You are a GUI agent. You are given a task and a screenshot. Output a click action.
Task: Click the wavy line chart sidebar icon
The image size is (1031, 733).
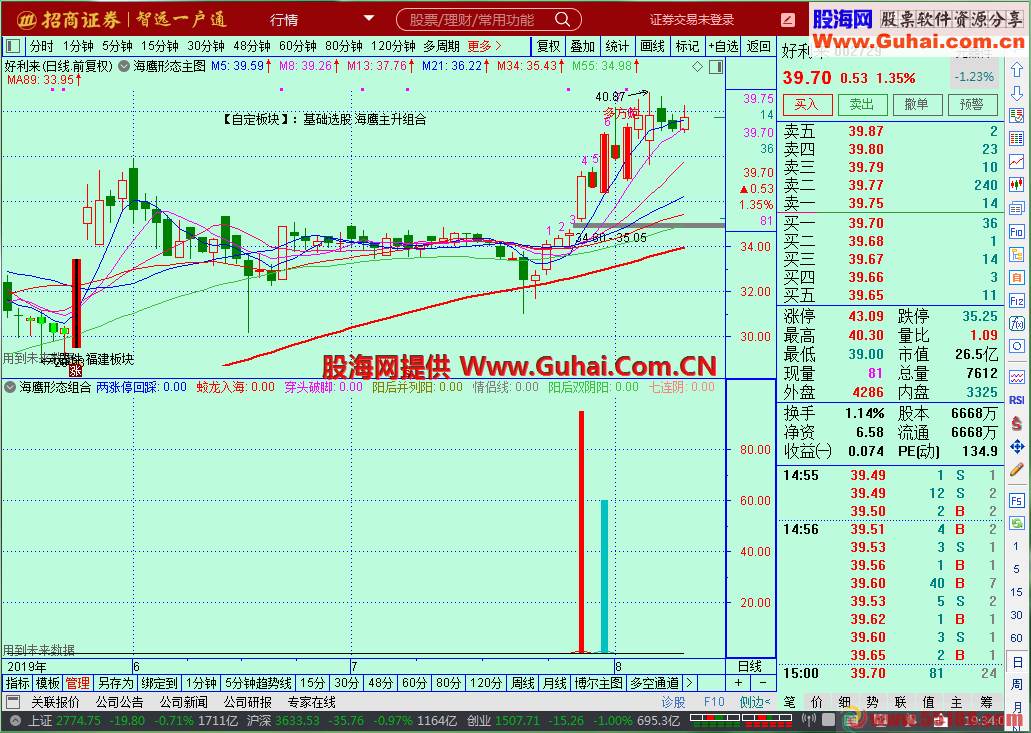click(1017, 377)
